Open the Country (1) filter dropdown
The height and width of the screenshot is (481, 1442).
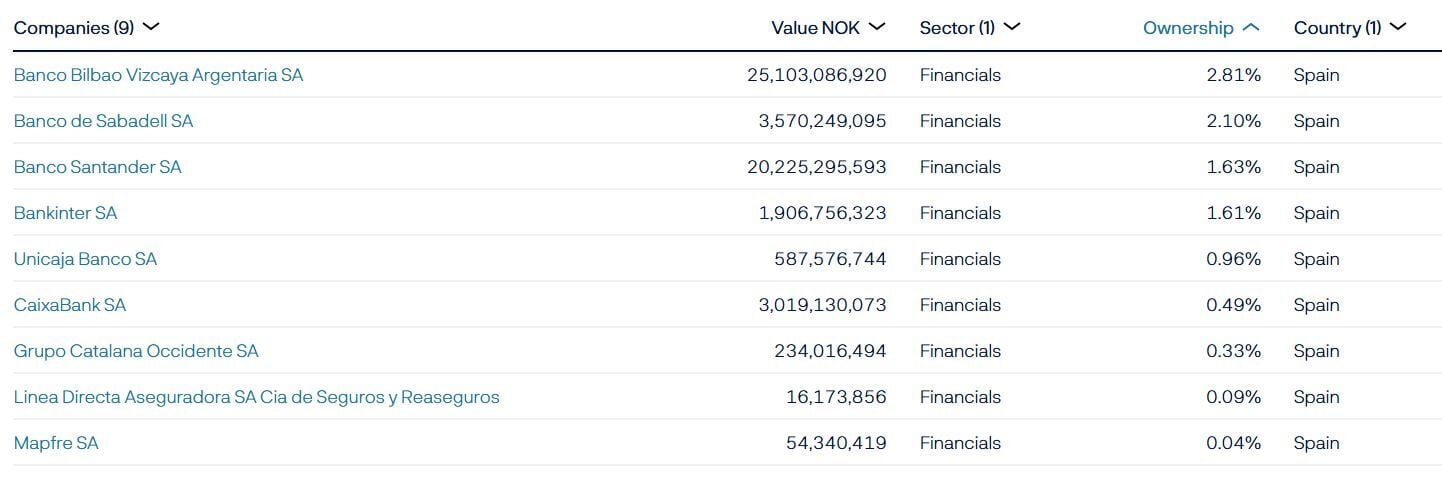(x=1397, y=27)
